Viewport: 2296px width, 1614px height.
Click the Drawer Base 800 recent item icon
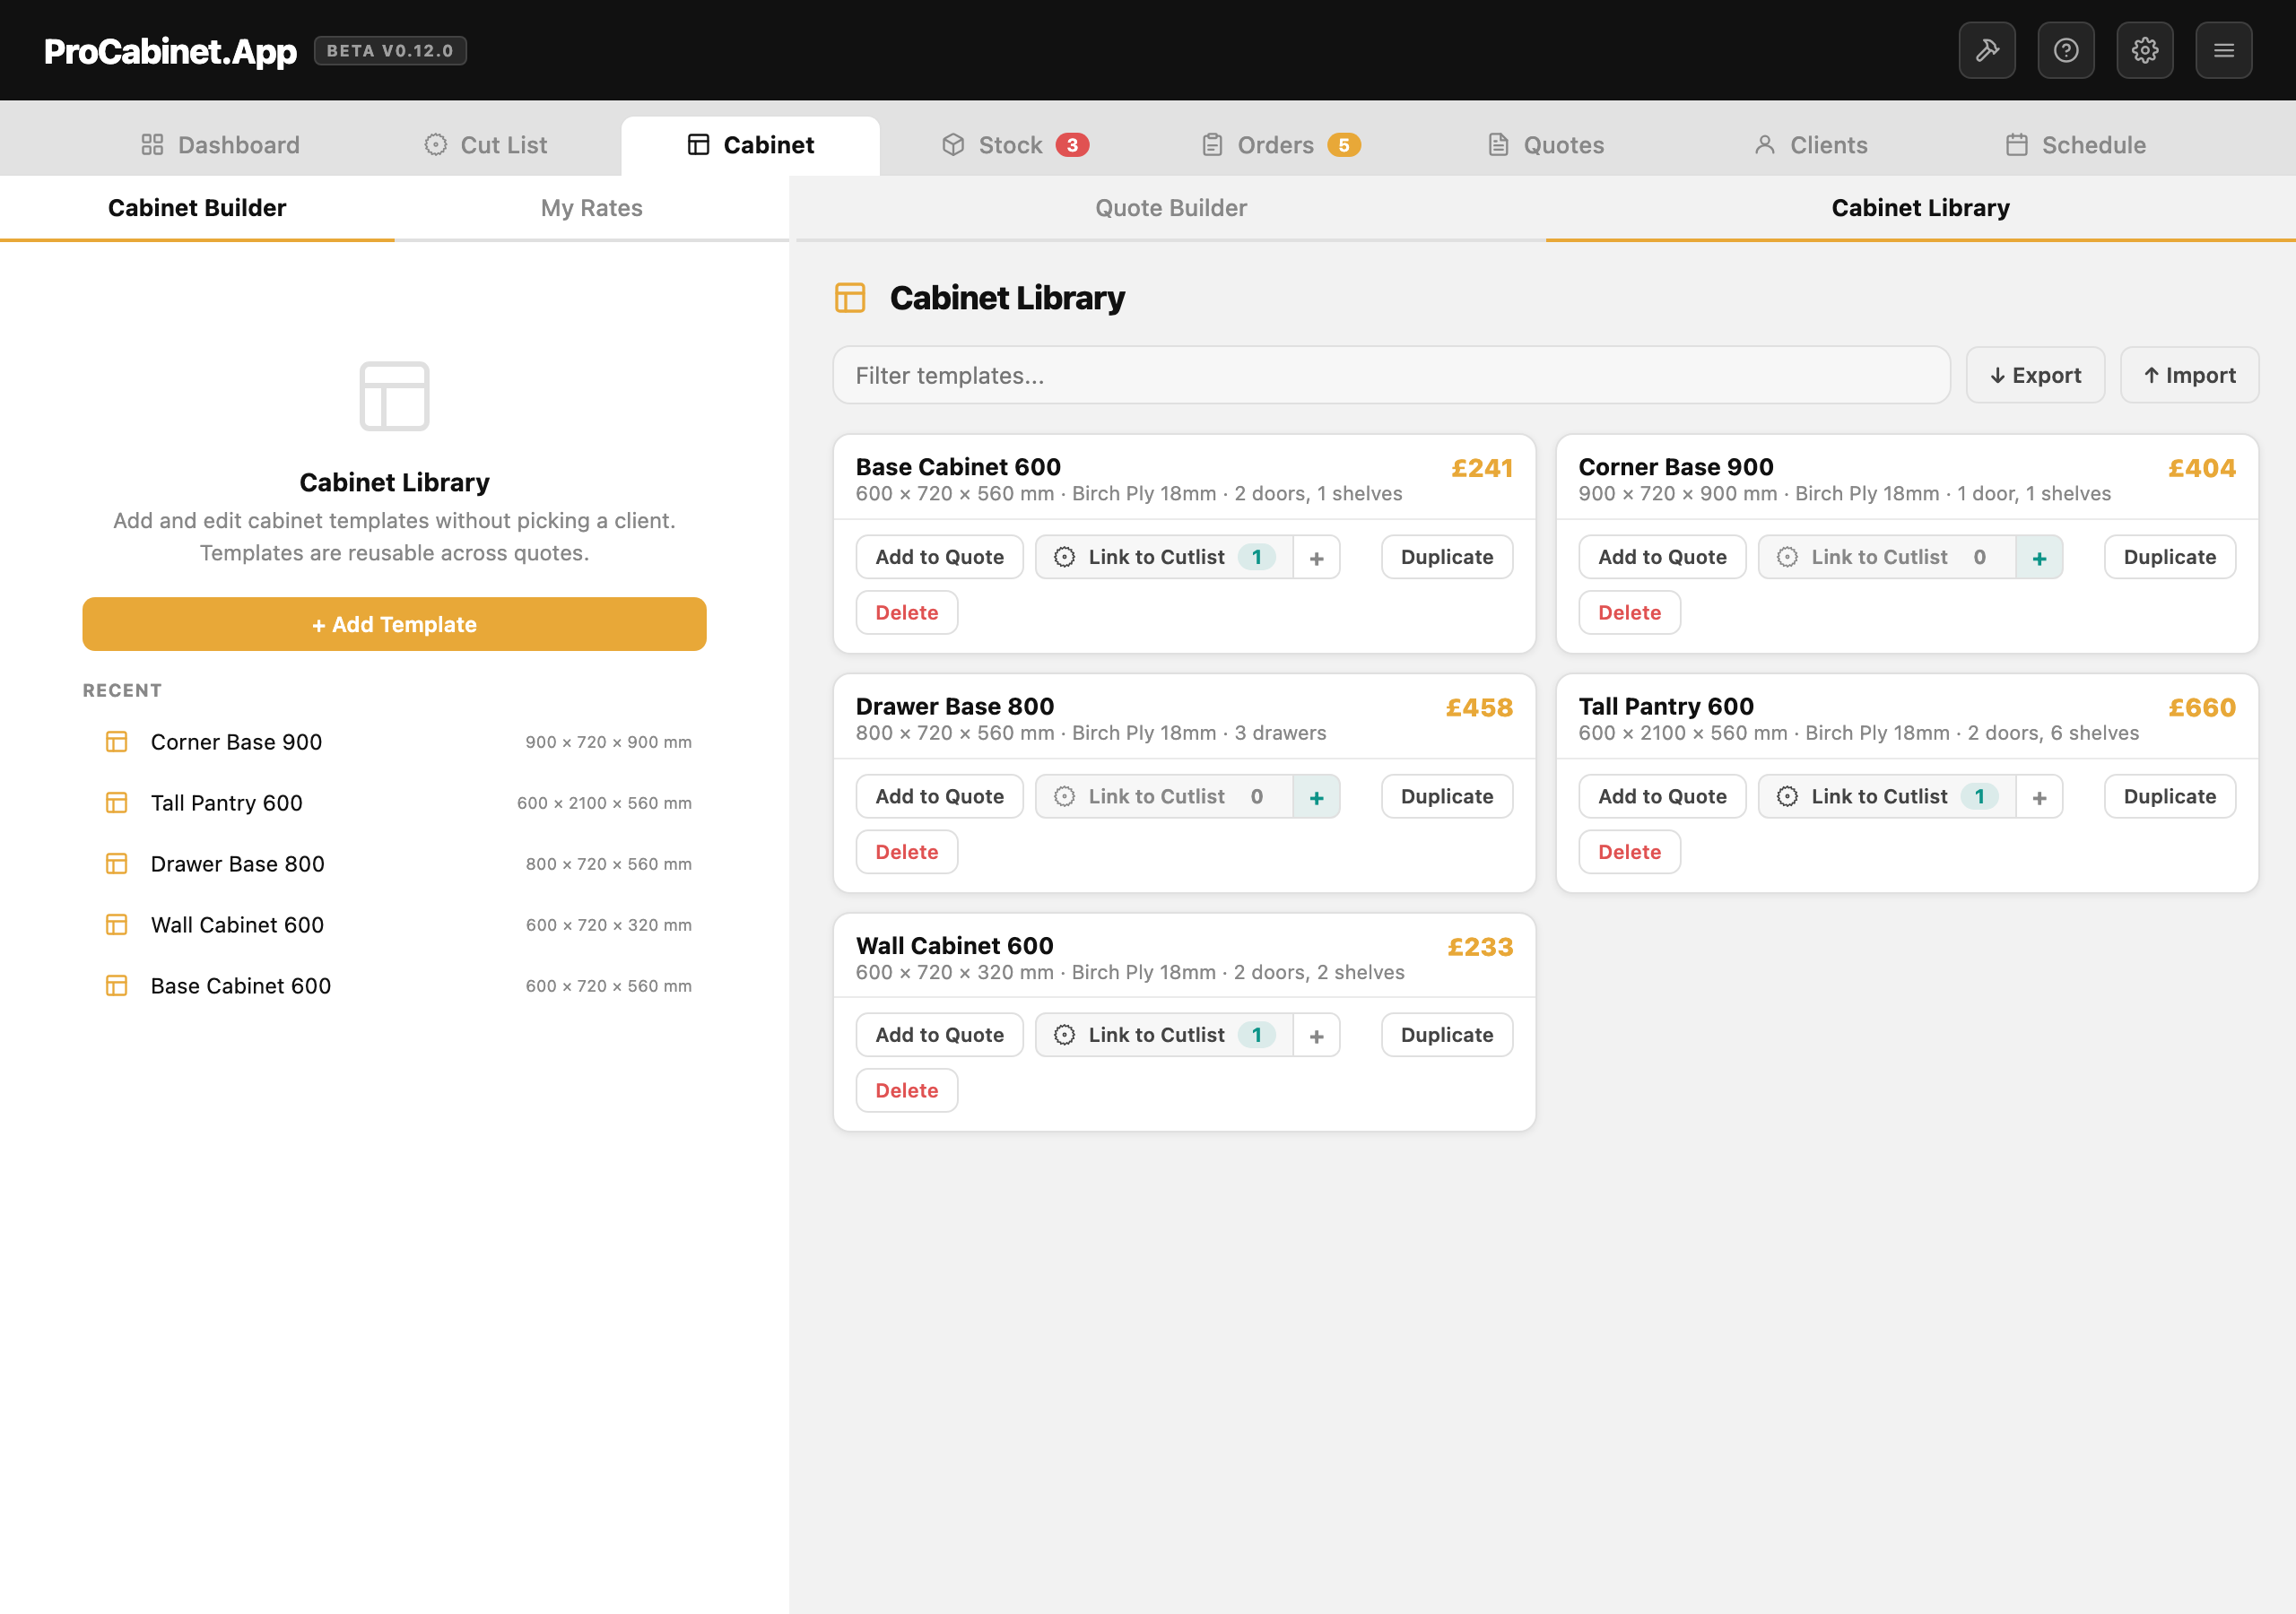(117, 864)
